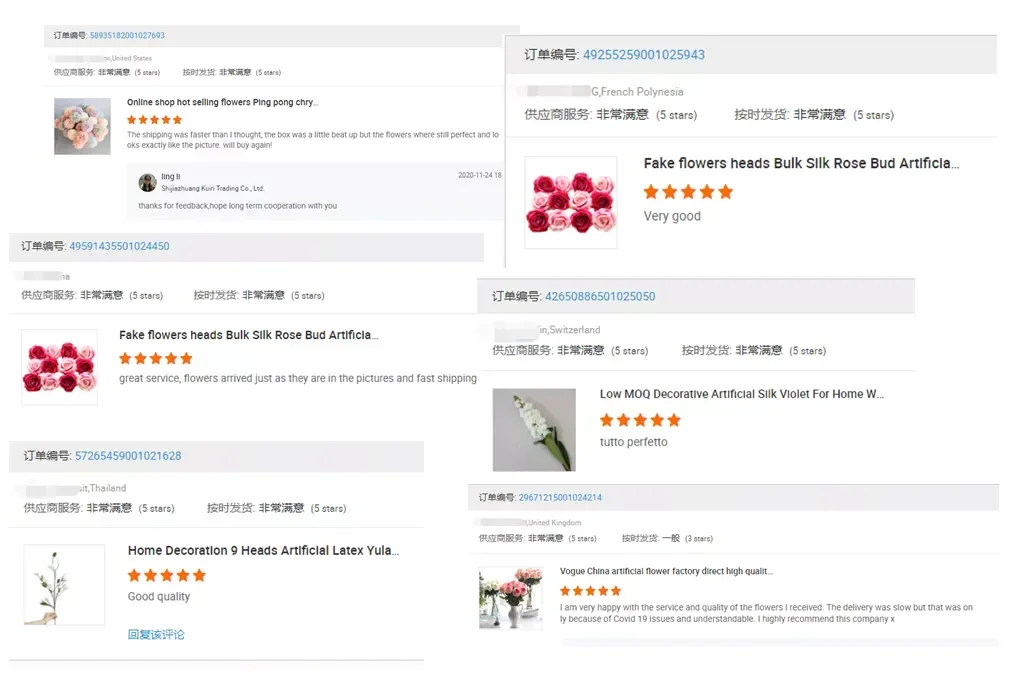Open order number 29671215001024214

(x=560, y=497)
